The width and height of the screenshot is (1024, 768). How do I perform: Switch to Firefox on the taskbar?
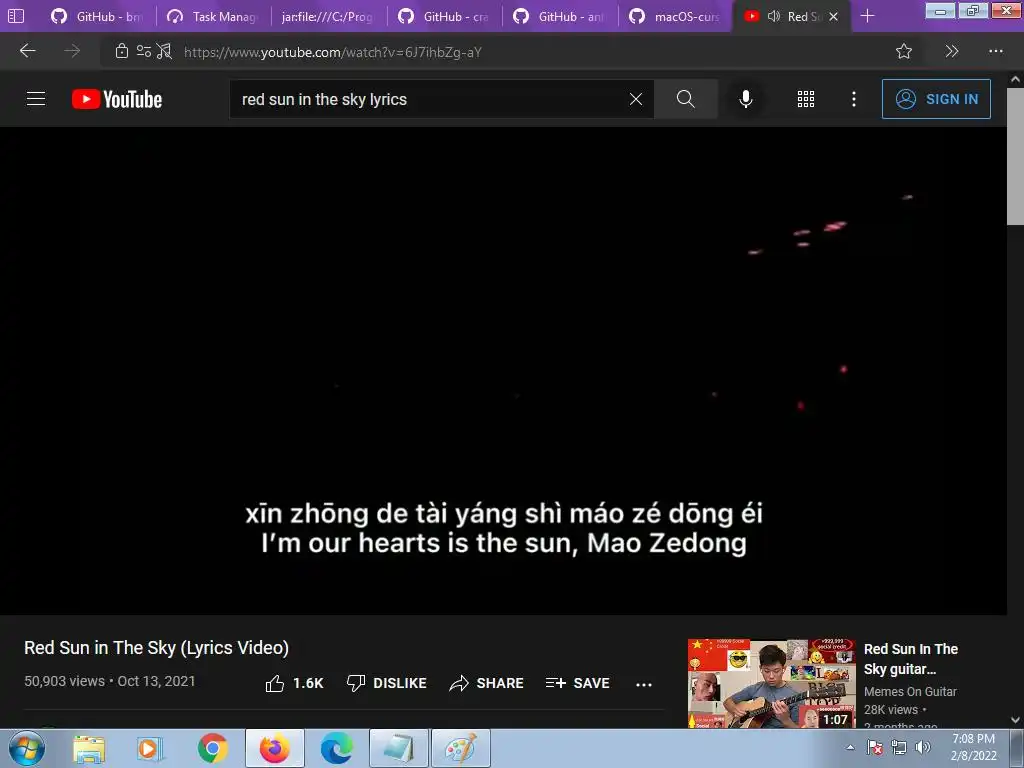pyautogui.click(x=274, y=749)
